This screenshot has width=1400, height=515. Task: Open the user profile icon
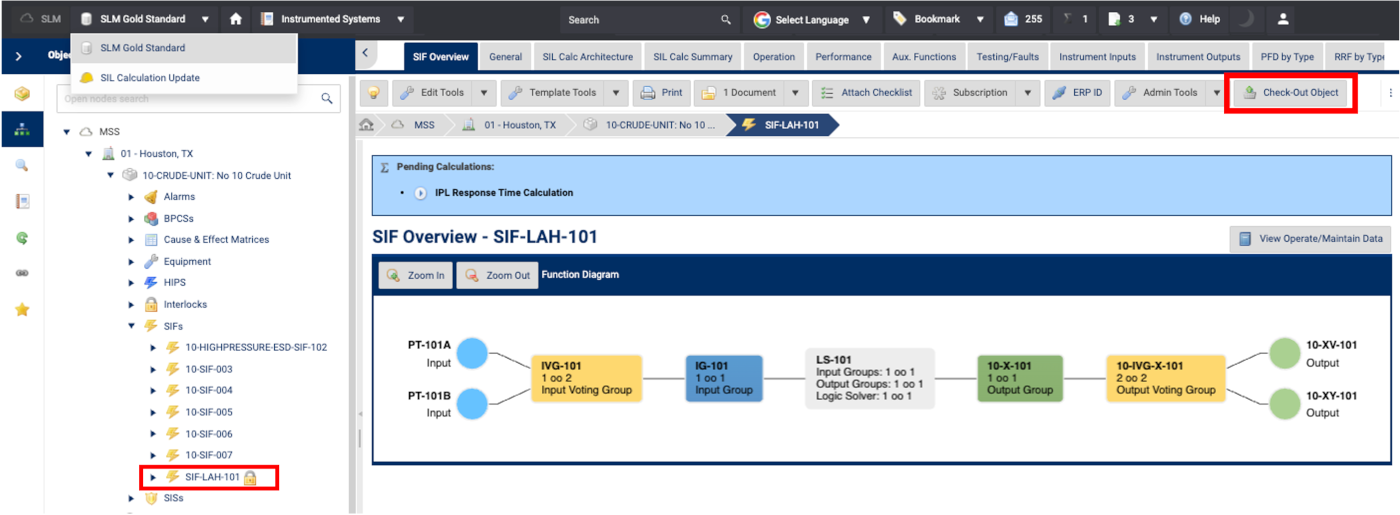click(x=1283, y=19)
